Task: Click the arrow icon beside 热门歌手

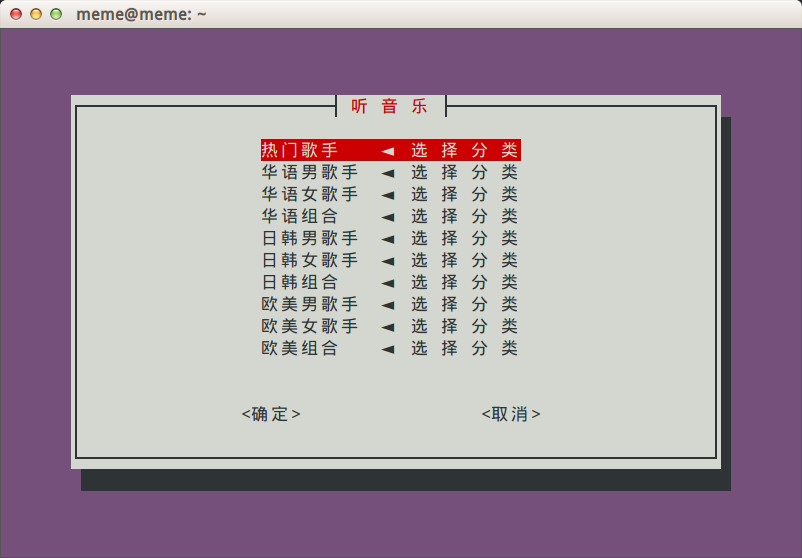Action: point(388,151)
